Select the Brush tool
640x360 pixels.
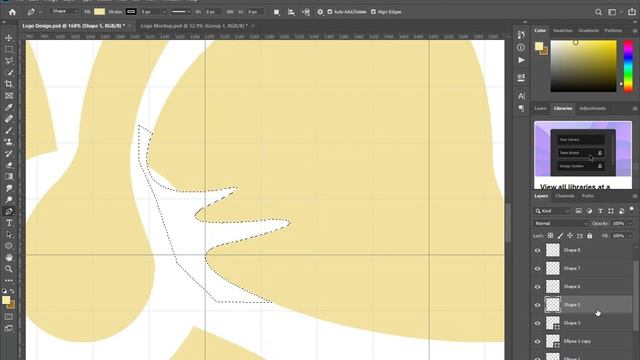pyautogui.click(x=9, y=131)
